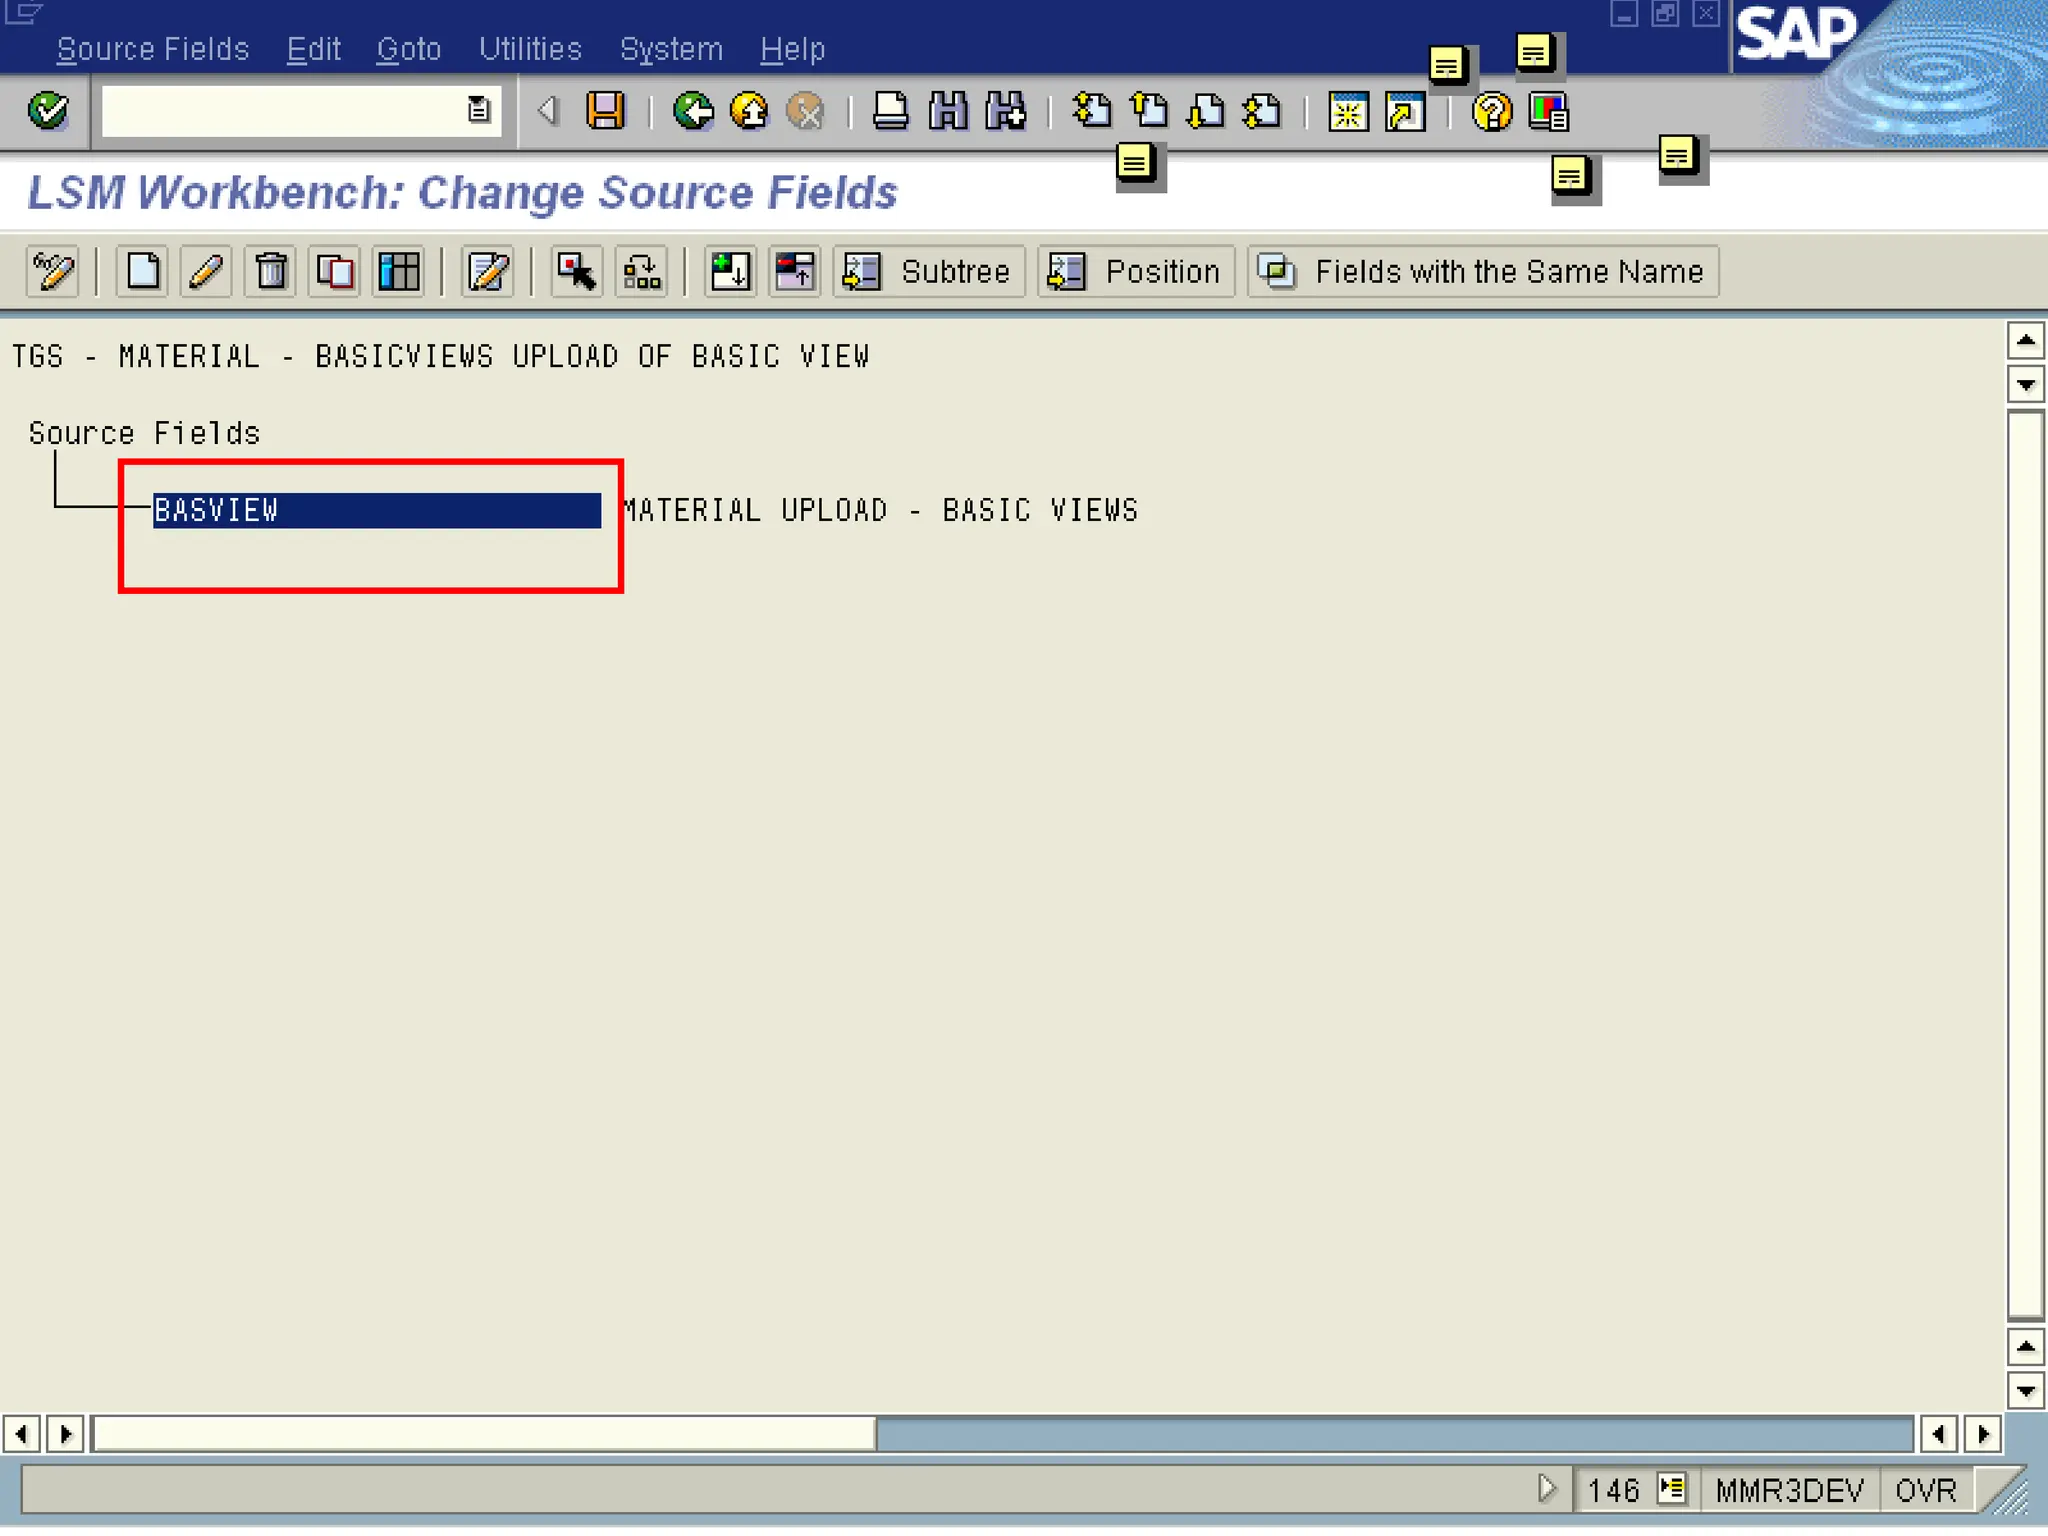Click the Customize local layout icon
The height and width of the screenshot is (1536, 2048).
pyautogui.click(x=1548, y=112)
